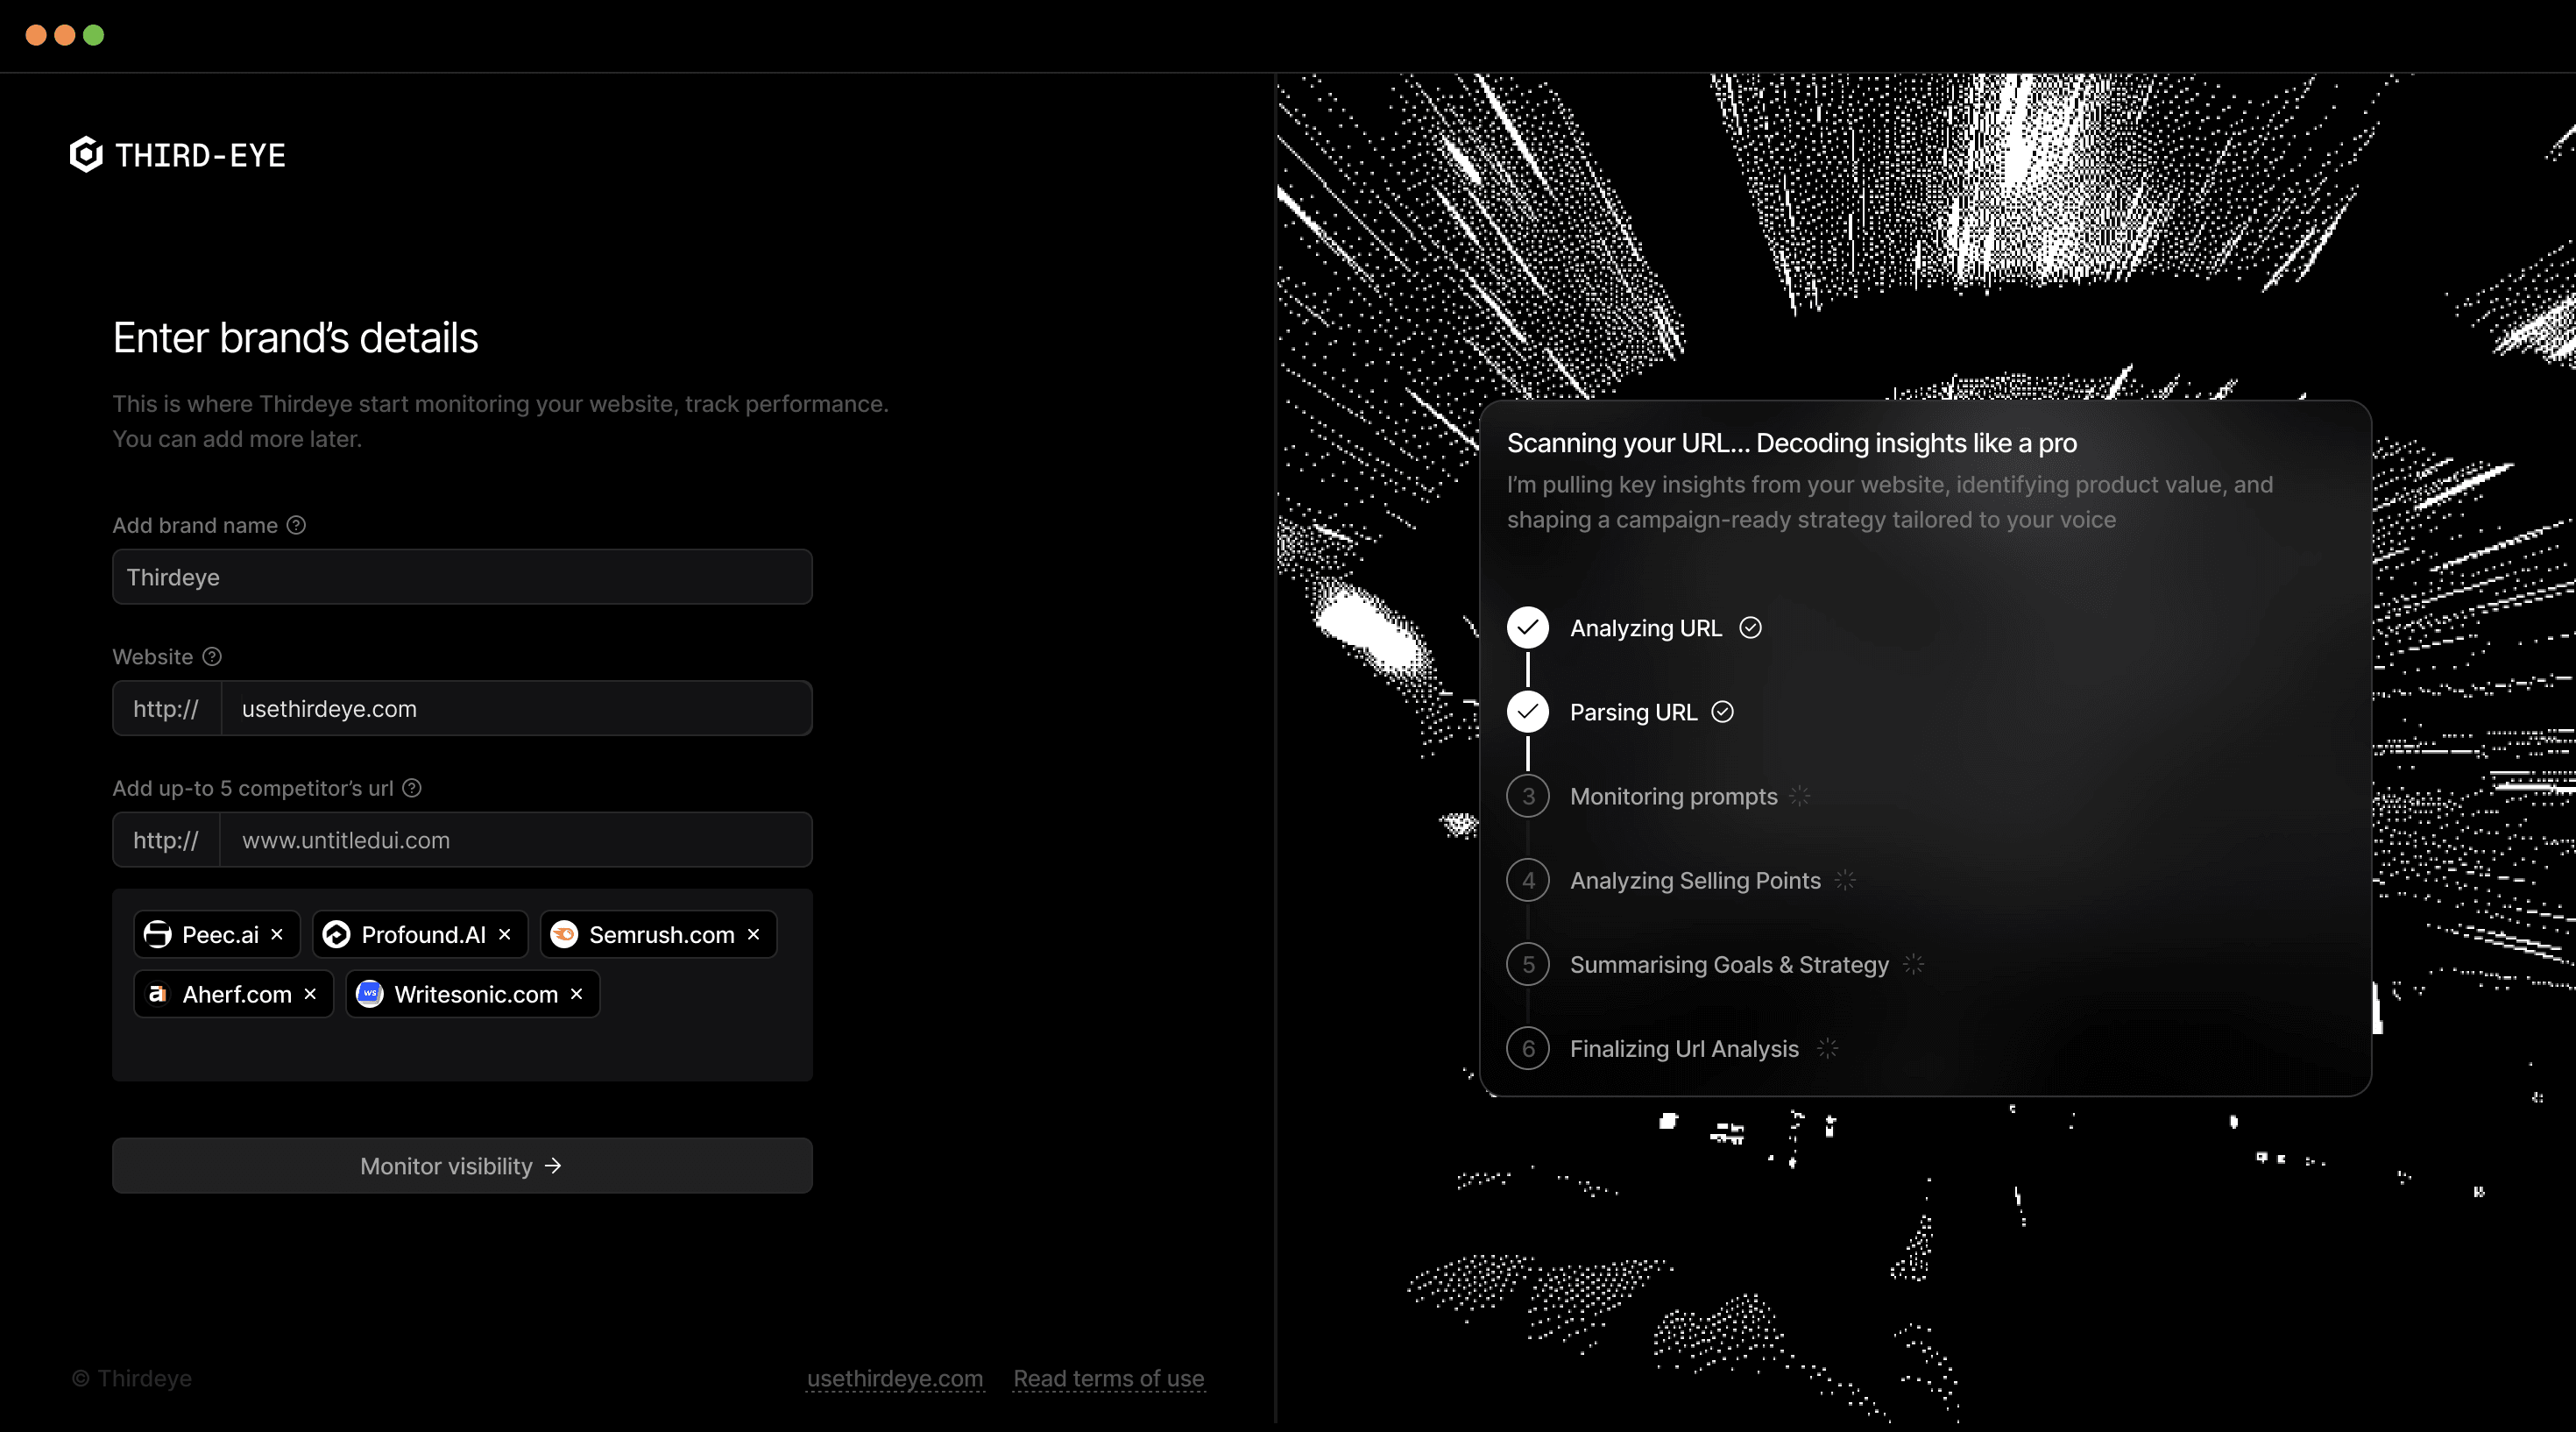Remove Writesonic.com from competitors
This screenshot has height=1432, width=2576.
tap(576, 994)
